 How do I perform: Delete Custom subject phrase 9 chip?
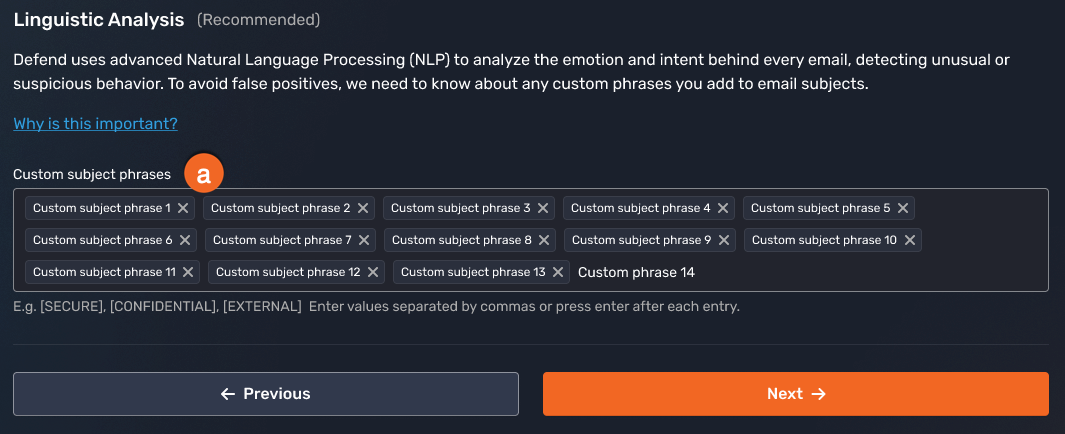point(724,240)
